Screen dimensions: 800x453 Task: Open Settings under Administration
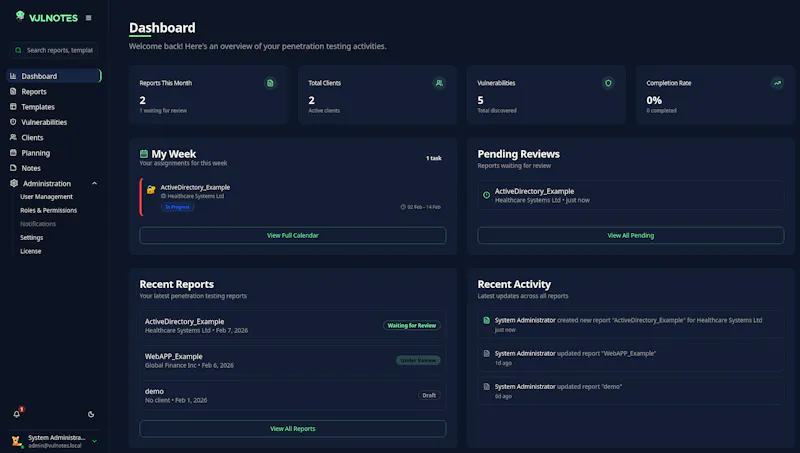point(32,238)
